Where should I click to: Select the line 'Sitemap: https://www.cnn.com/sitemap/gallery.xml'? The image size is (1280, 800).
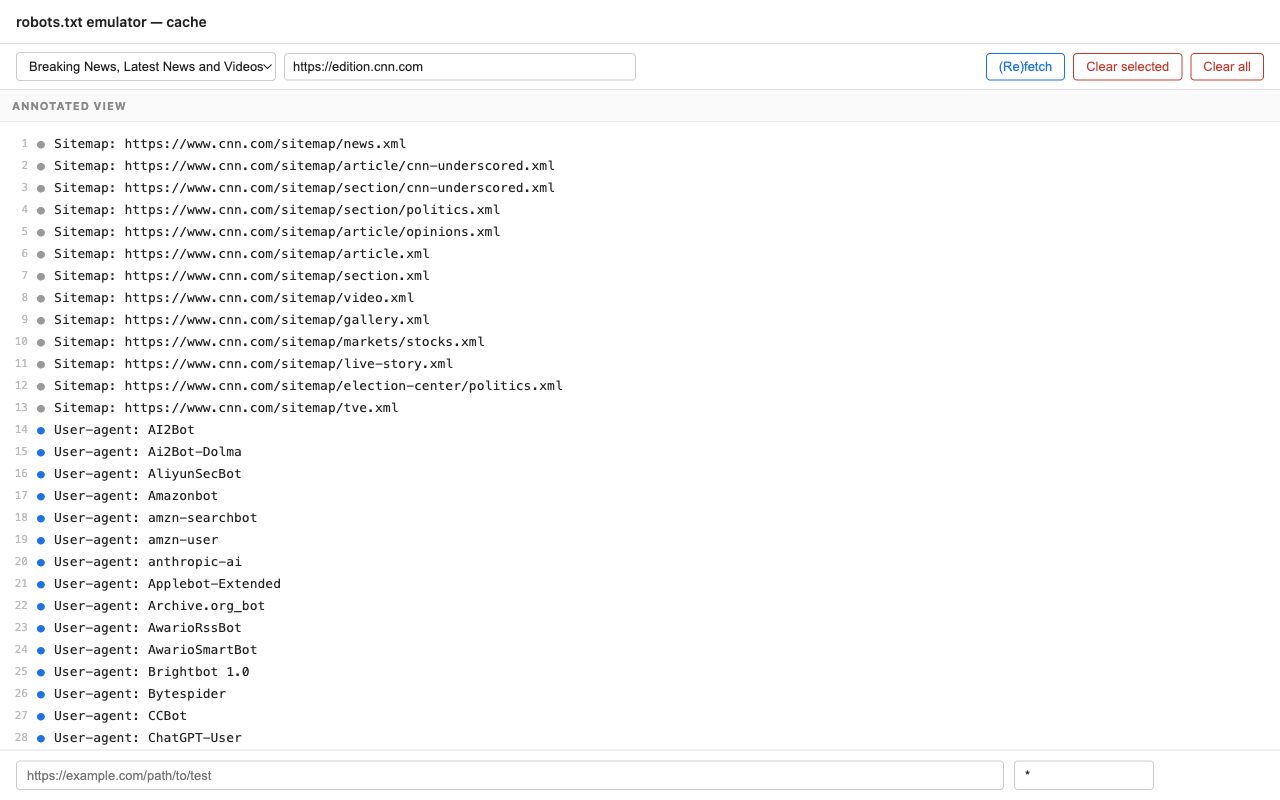(x=242, y=320)
